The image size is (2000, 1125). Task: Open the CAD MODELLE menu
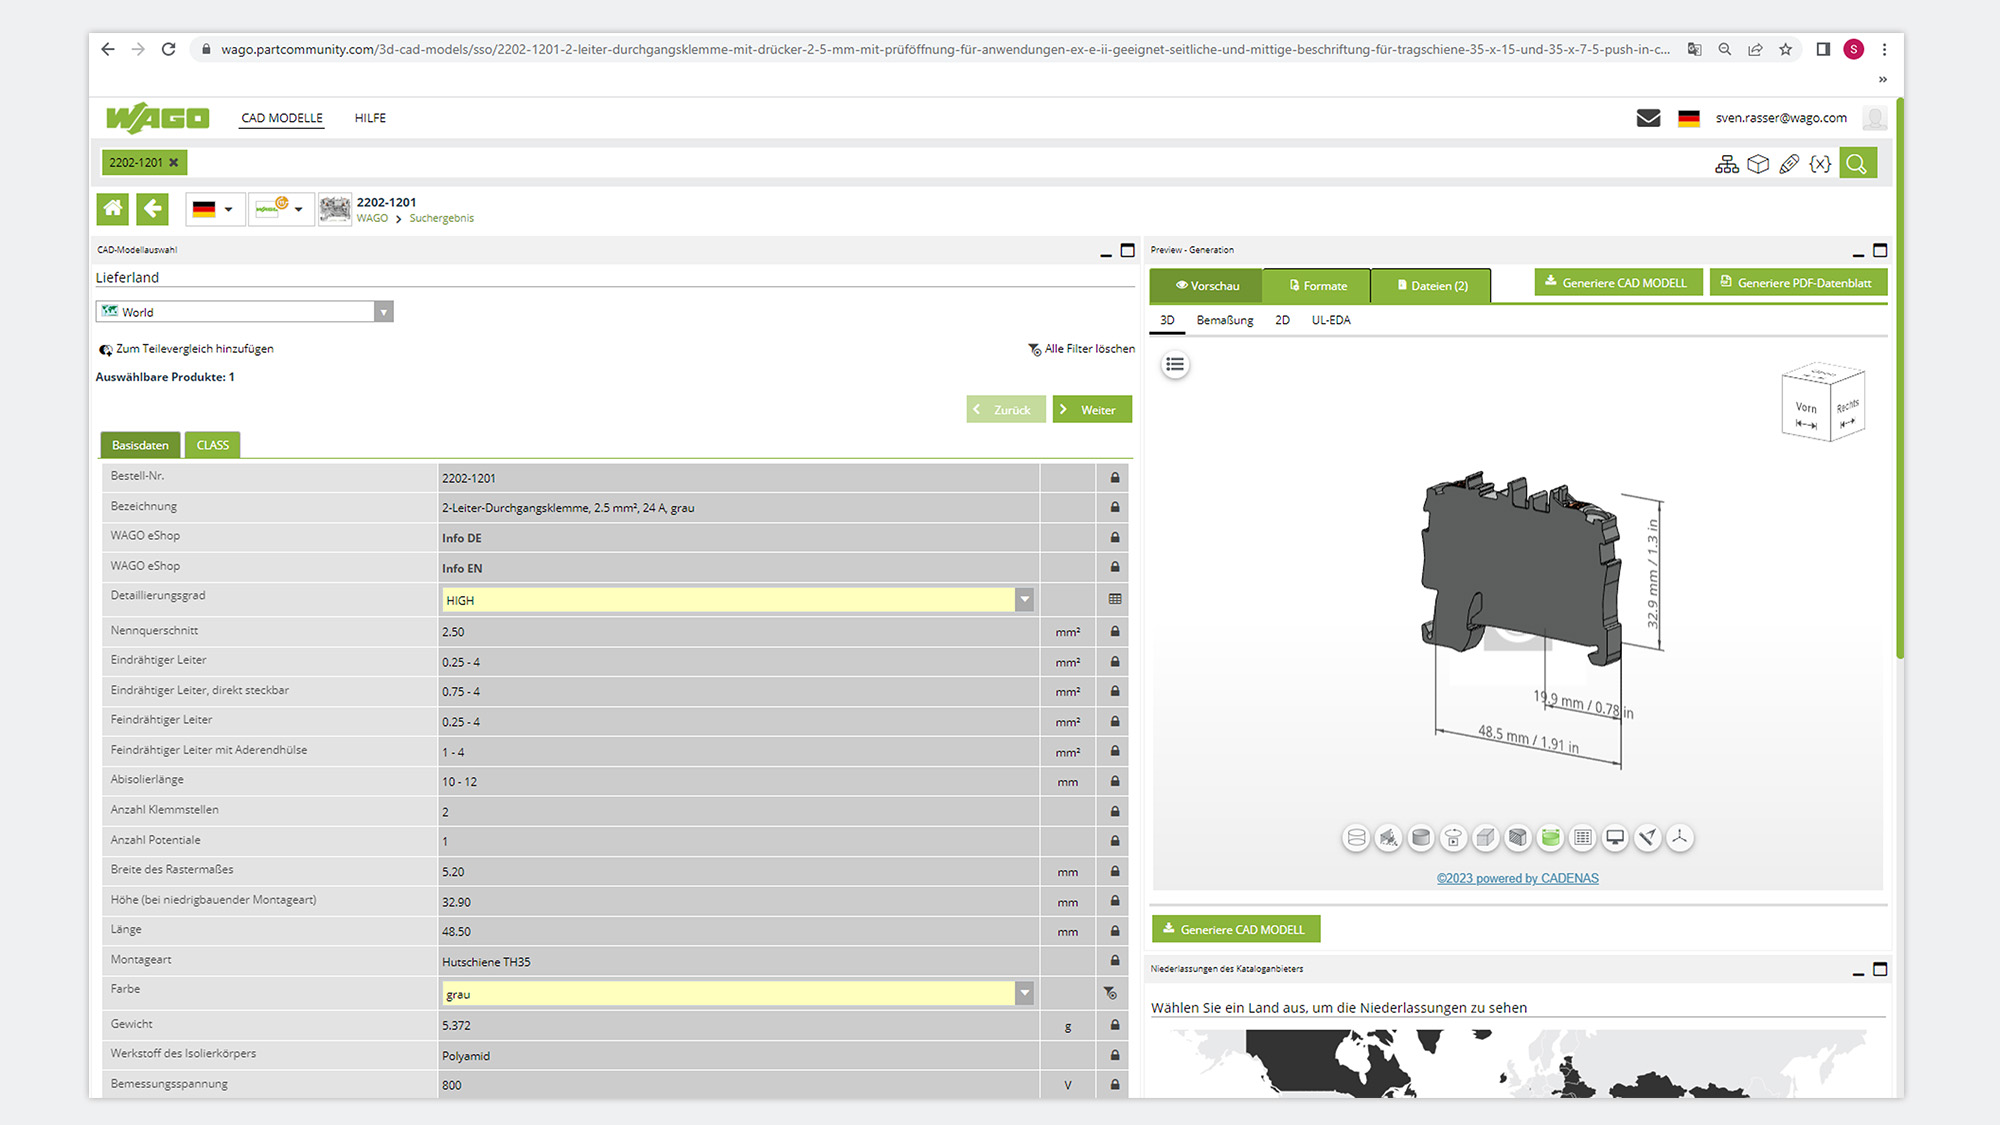[x=282, y=118]
